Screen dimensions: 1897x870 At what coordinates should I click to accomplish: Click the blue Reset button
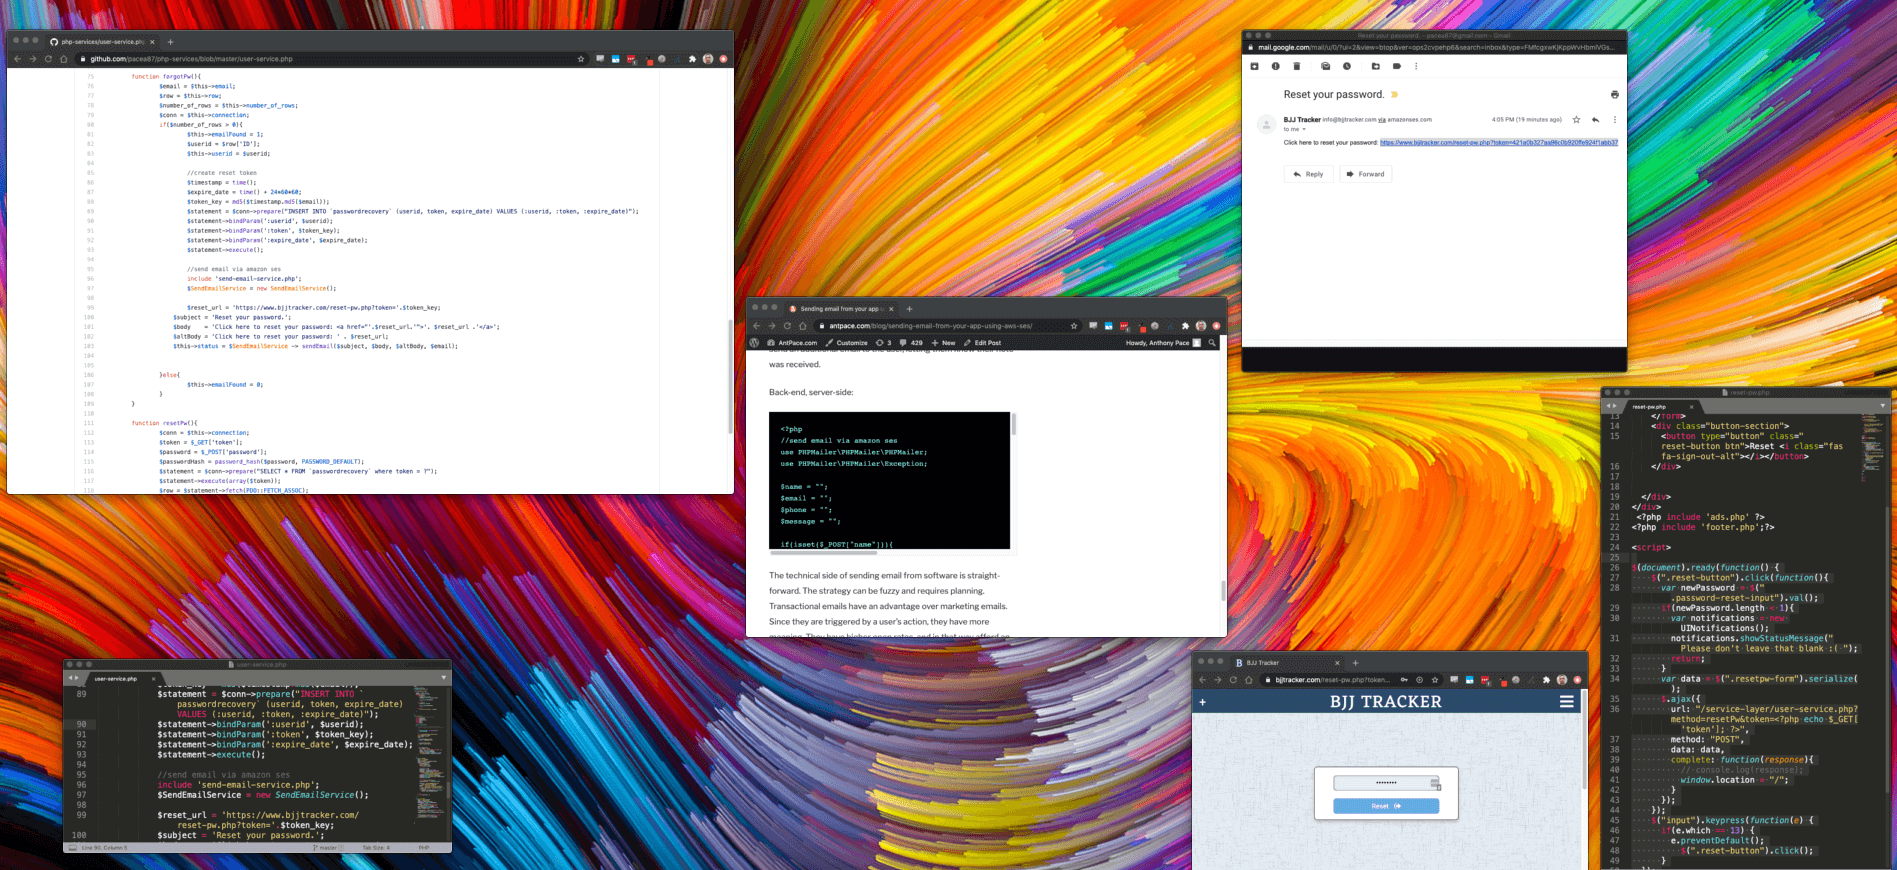pyautogui.click(x=1386, y=806)
